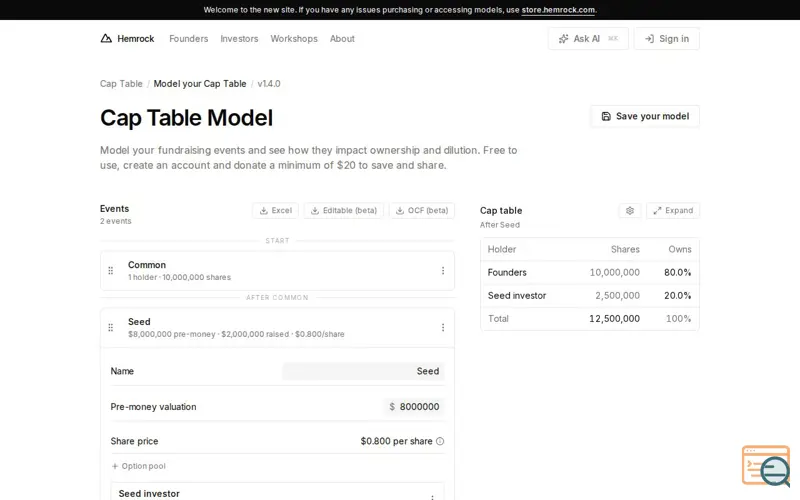Open the Founders nav item
Screen dimensions: 800x500
(x=188, y=39)
